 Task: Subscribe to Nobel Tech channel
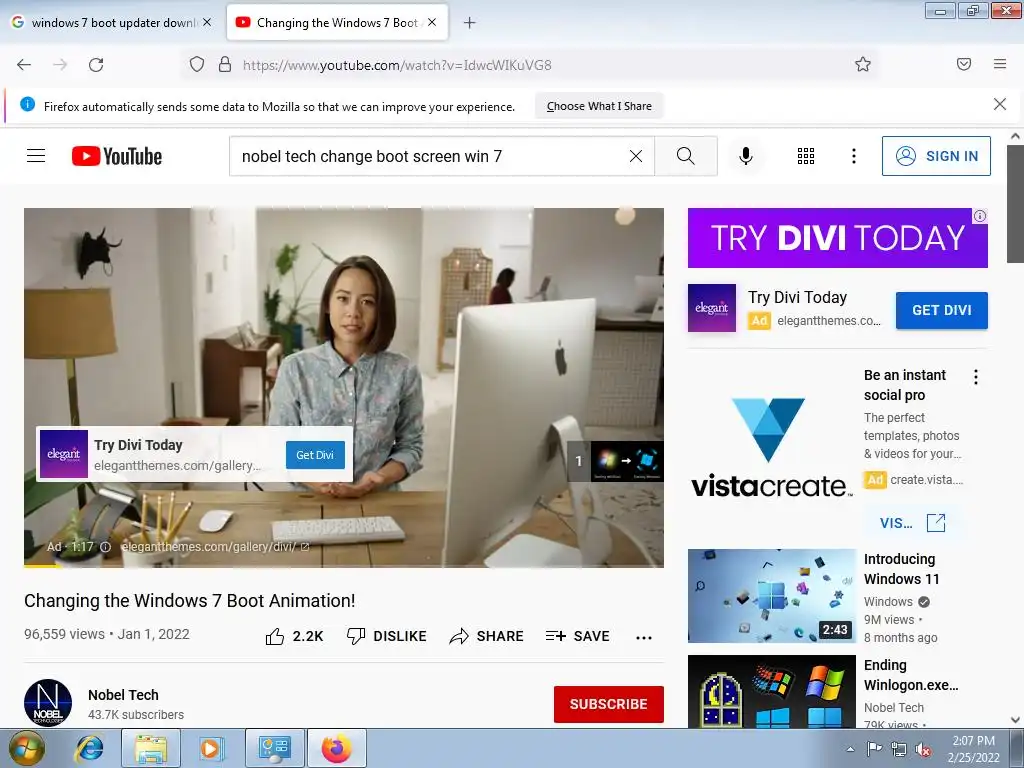tap(609, 704)
